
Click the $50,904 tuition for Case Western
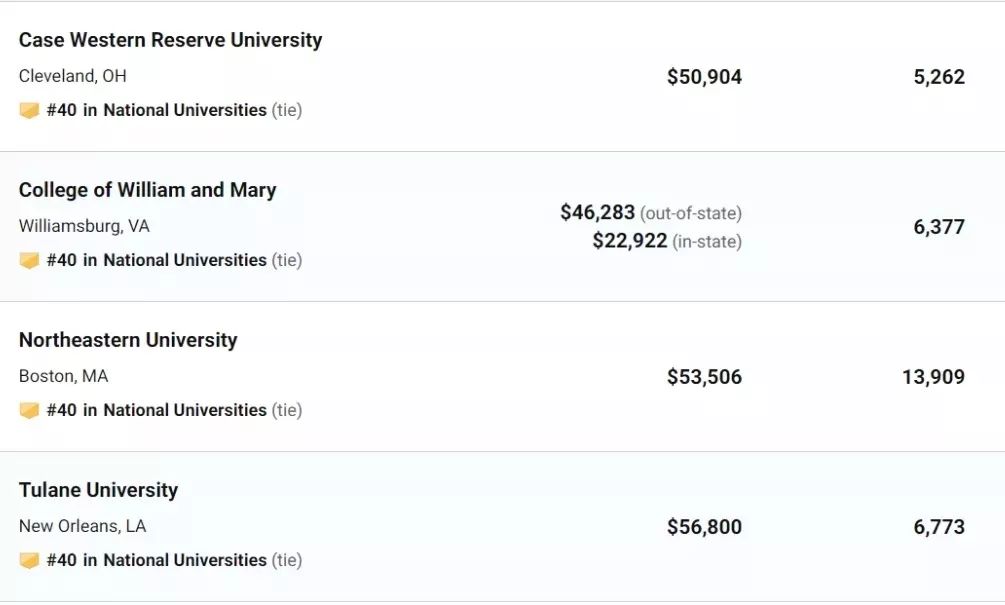click(704, 77)
